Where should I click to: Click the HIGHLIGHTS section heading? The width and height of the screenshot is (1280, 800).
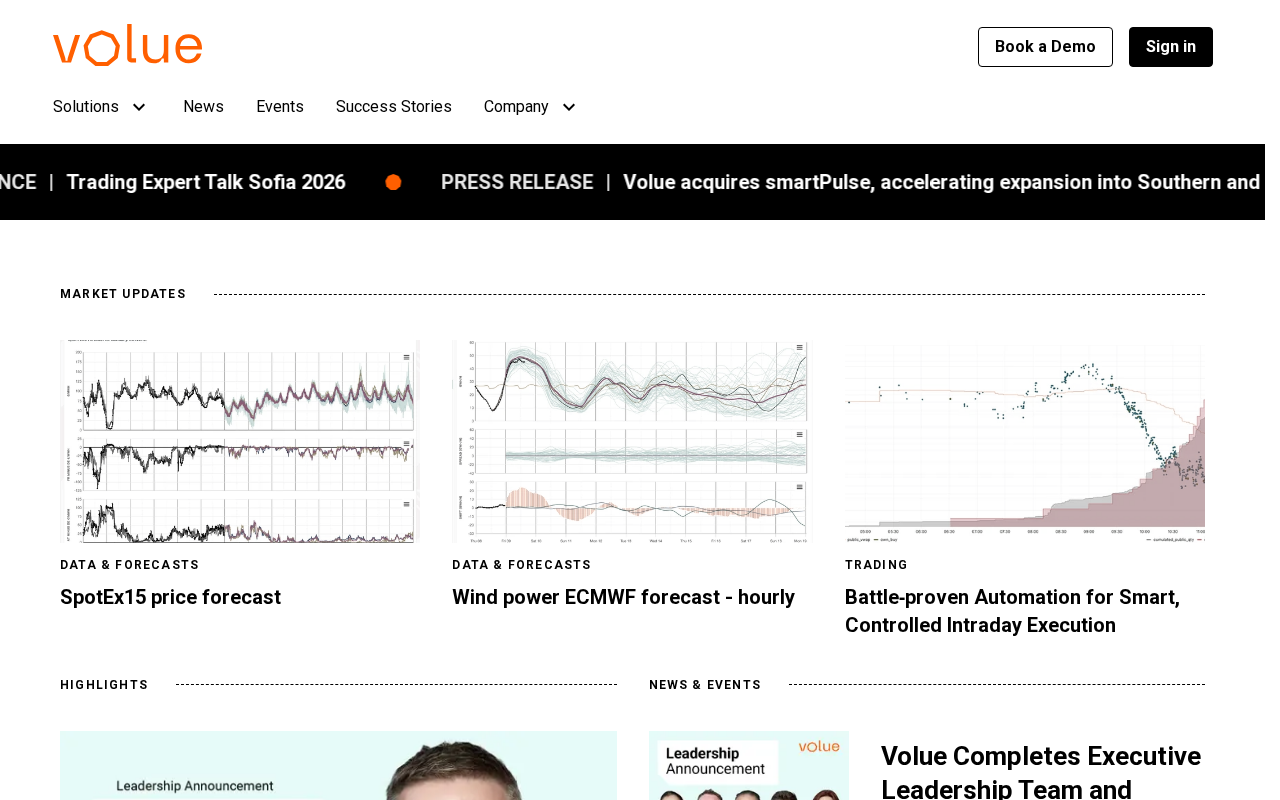click(x=104, y=685)
